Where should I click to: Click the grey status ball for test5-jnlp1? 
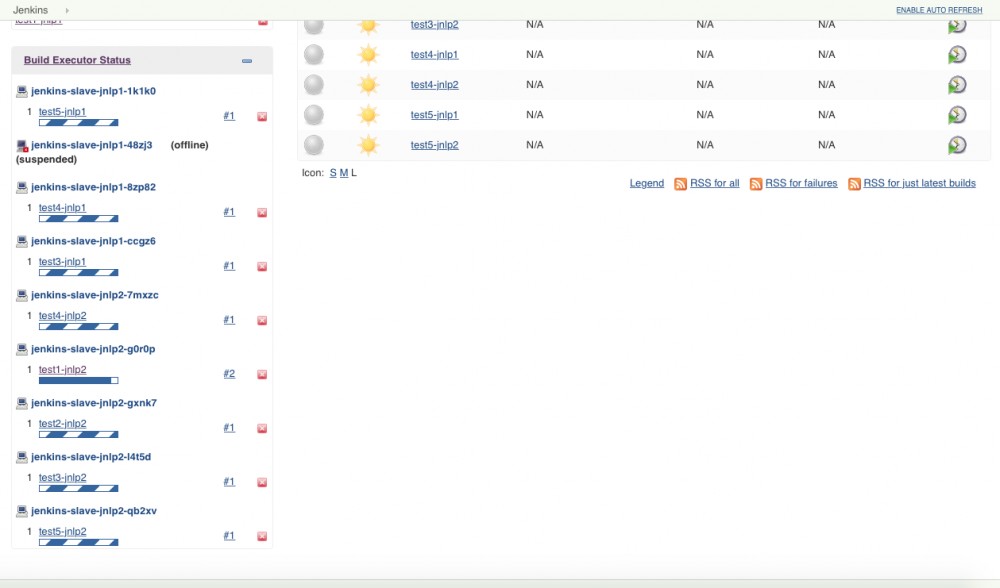tap(314, 115)
